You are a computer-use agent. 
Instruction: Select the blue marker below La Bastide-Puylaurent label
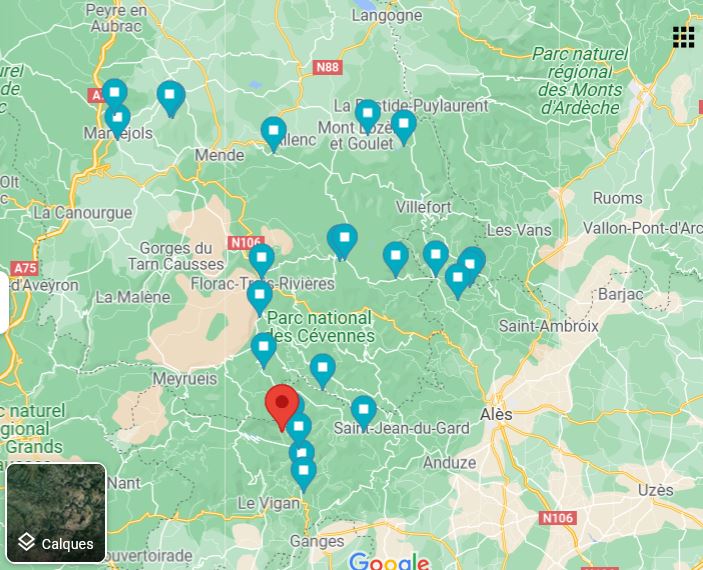tap(404, 128)
